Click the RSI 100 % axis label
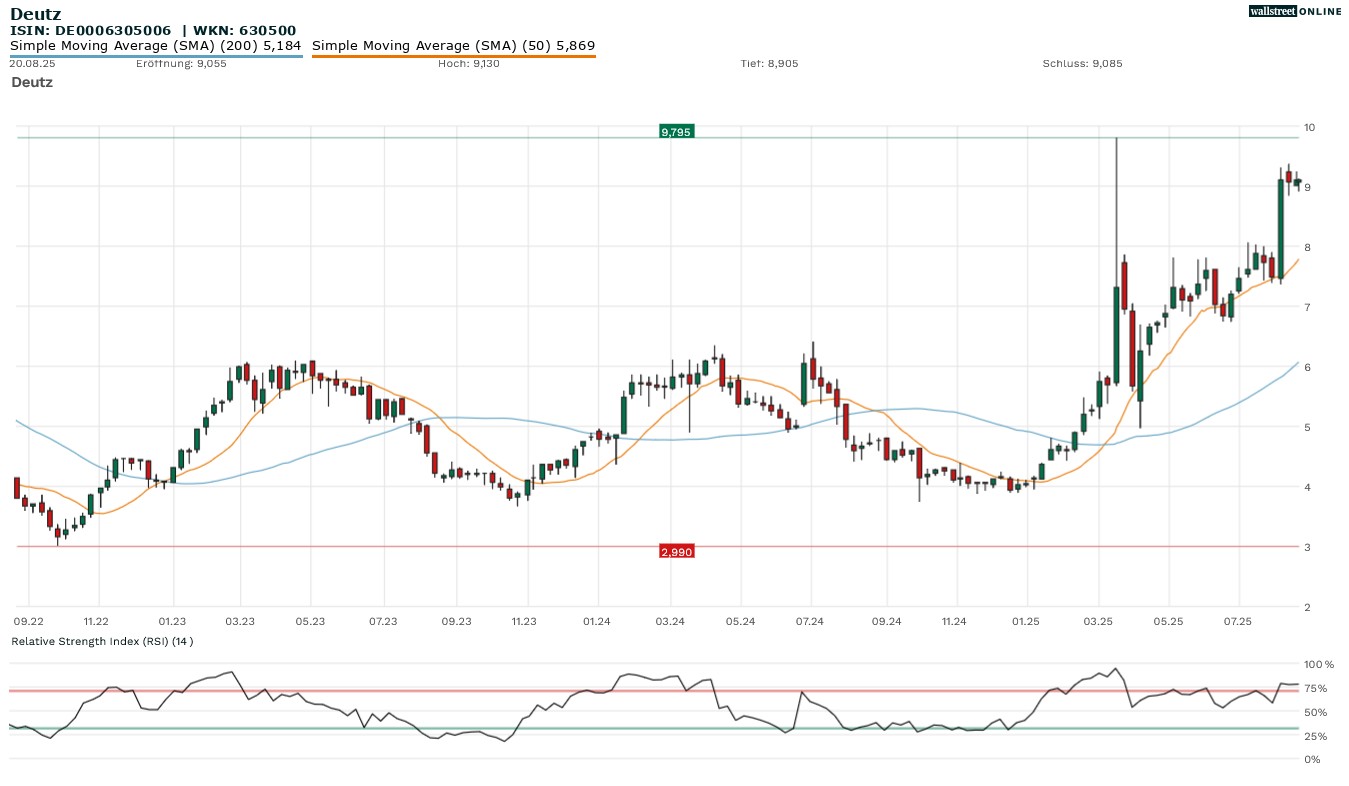1349x786 pixels. pos(1319,664)
